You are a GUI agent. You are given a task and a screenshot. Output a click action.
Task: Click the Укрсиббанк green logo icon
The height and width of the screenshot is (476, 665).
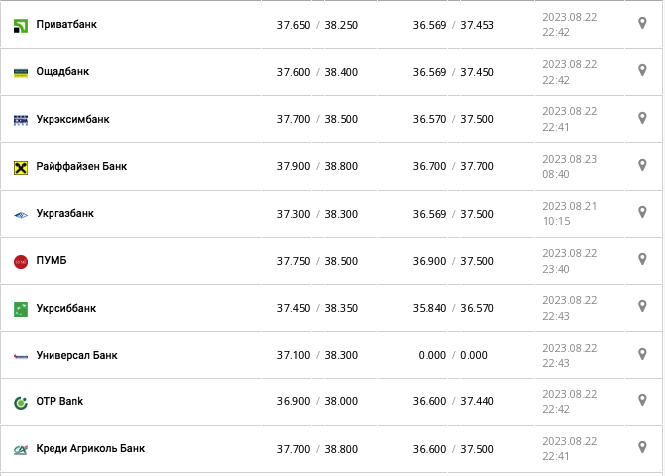coord(20,309)
